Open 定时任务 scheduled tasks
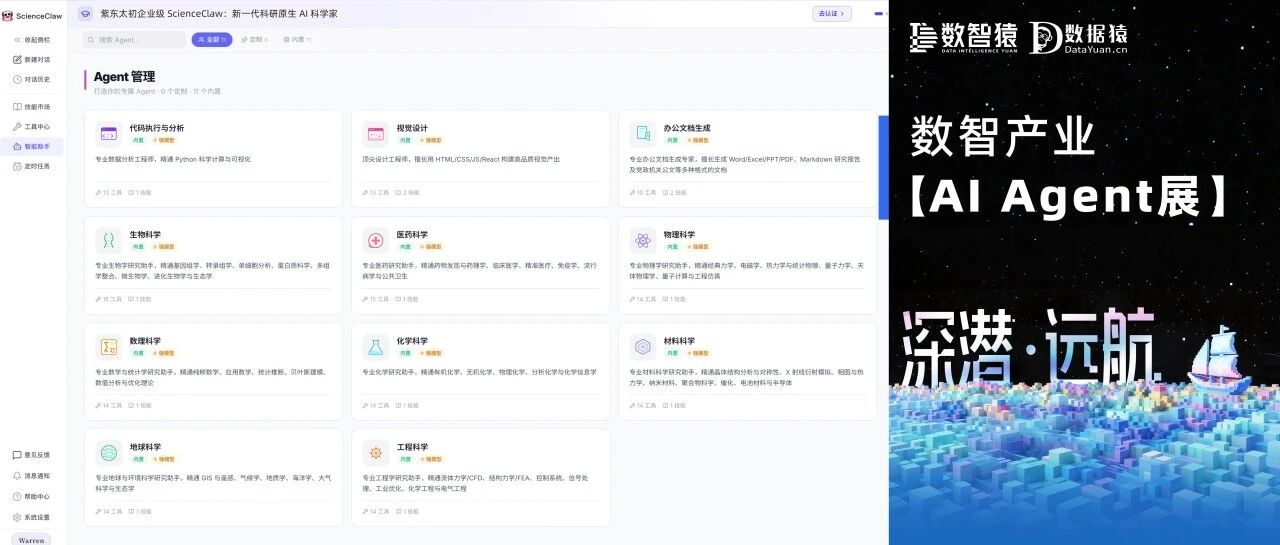The width and height of the screenshot is (1280, 545). [x=31, y=166]
